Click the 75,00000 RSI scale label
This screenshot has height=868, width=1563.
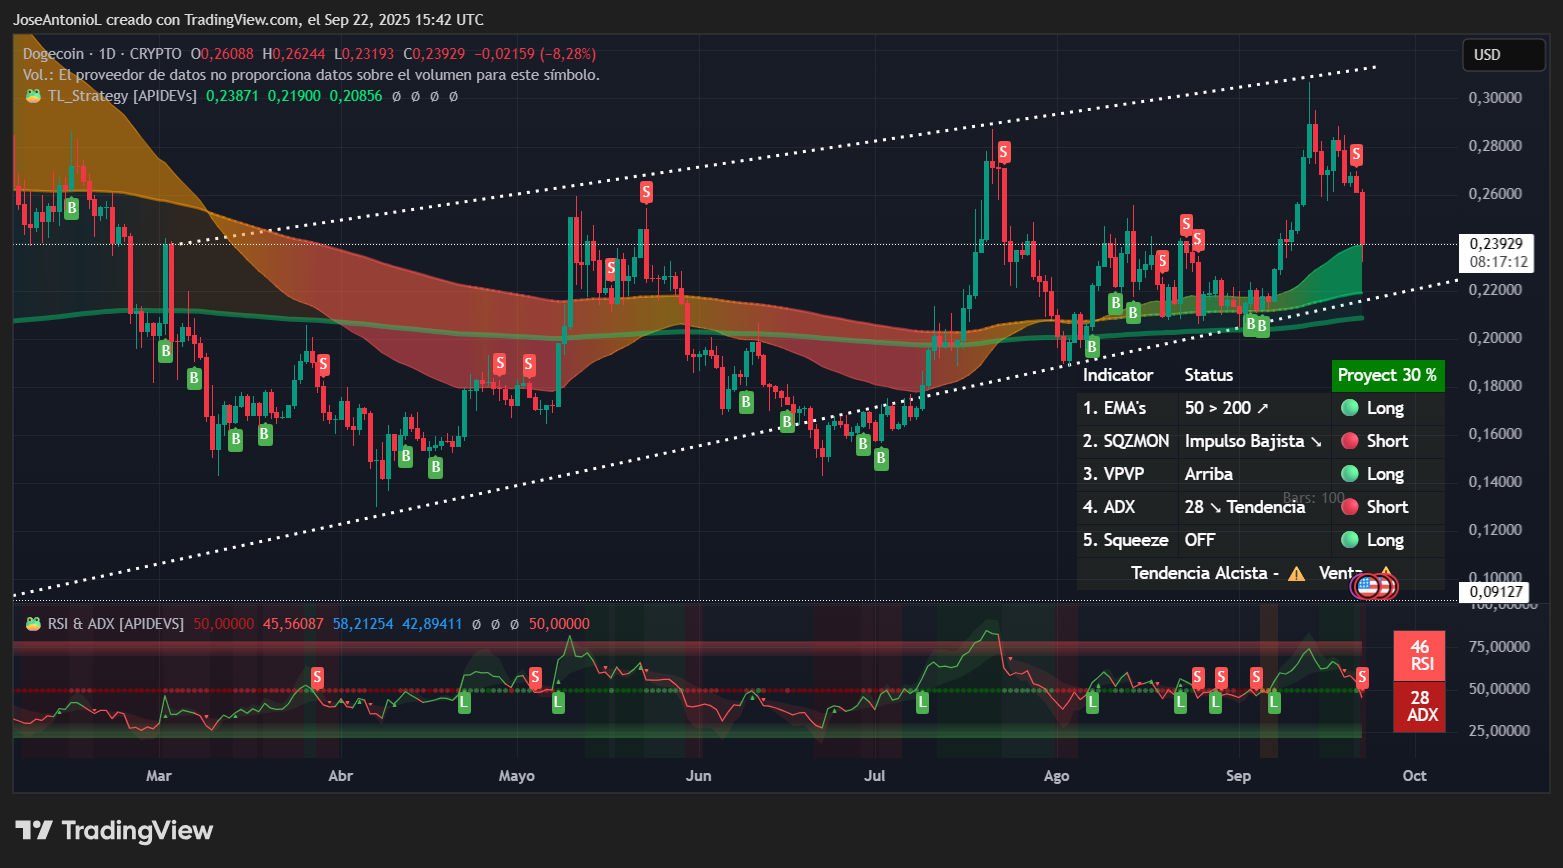pyautogui.click(x=1499, y=647)
